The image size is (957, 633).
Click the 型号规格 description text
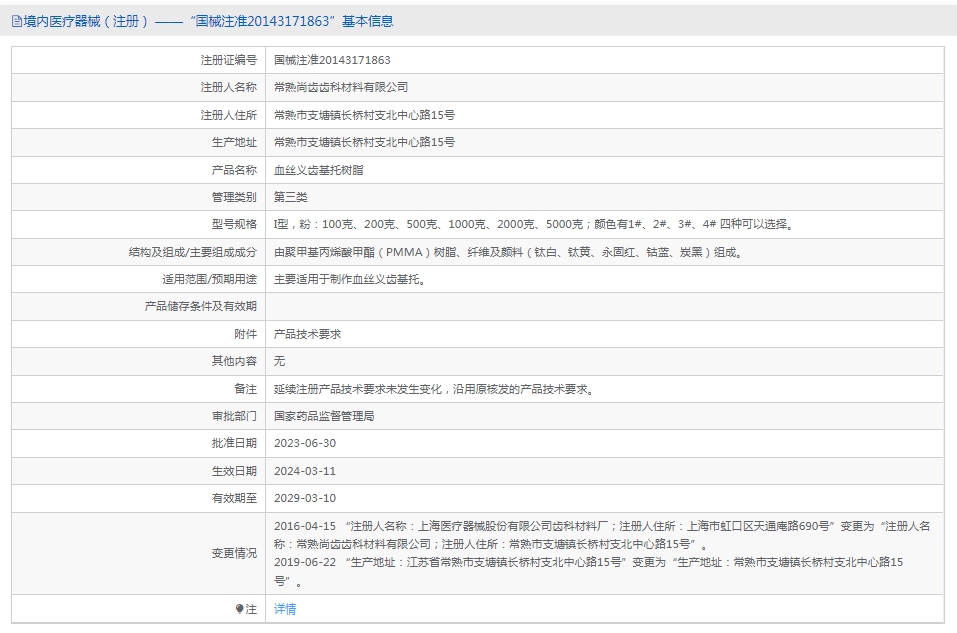point(535,224)
